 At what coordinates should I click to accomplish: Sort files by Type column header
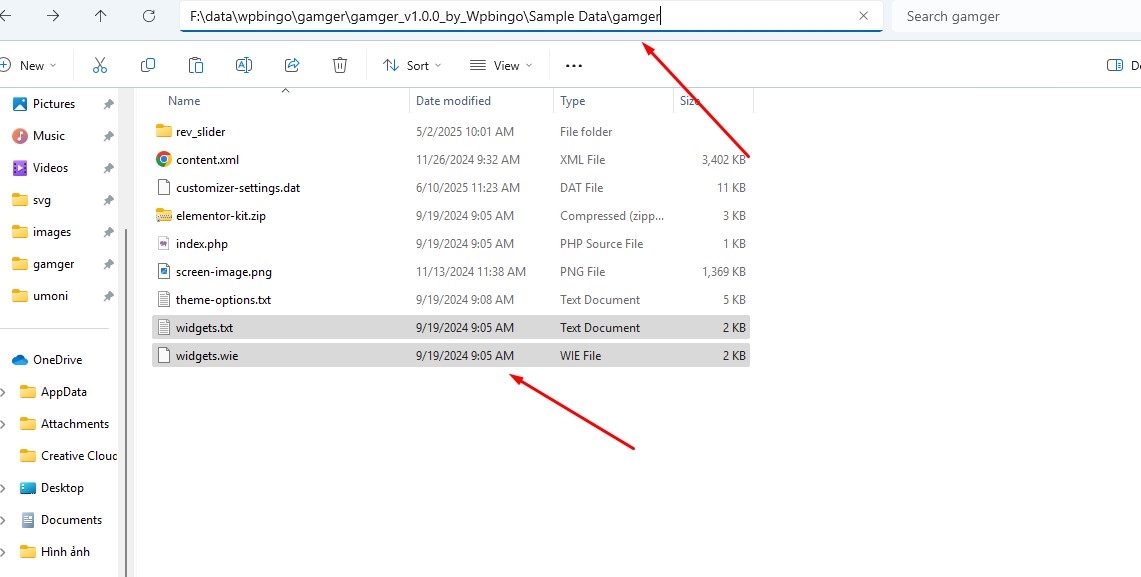(573, 101)
